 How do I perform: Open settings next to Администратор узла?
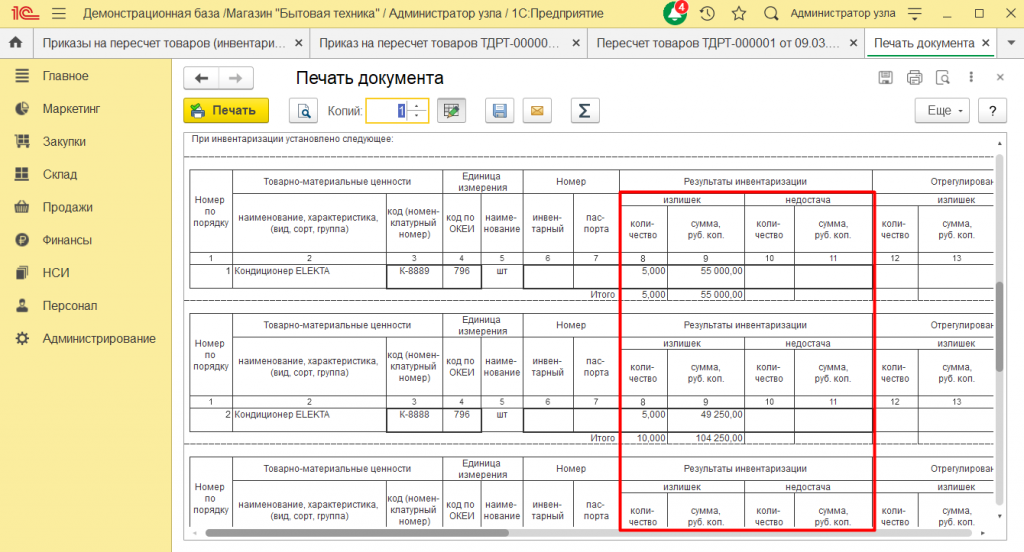[x=916, y=14]
